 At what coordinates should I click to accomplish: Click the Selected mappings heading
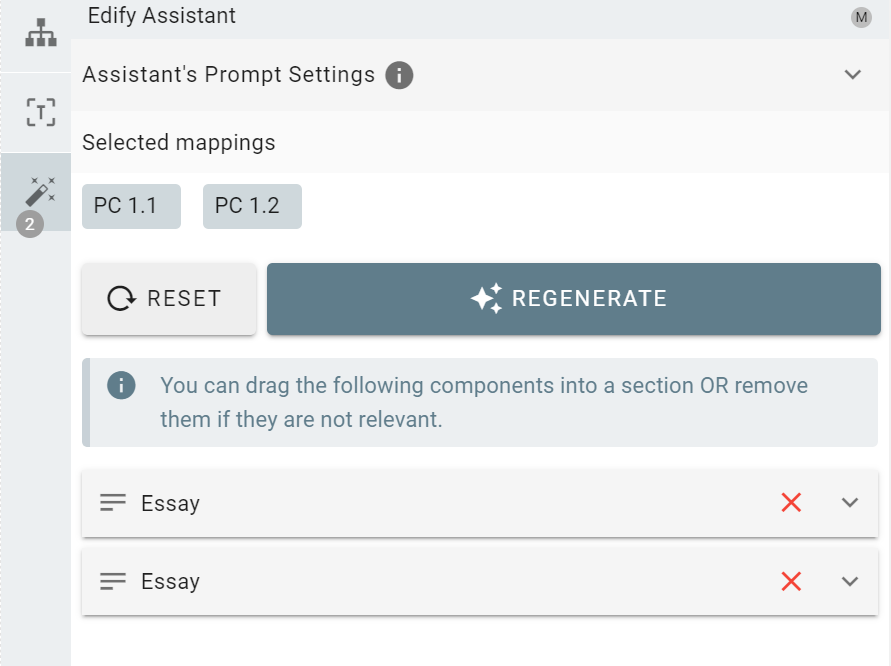pos(178,142)
